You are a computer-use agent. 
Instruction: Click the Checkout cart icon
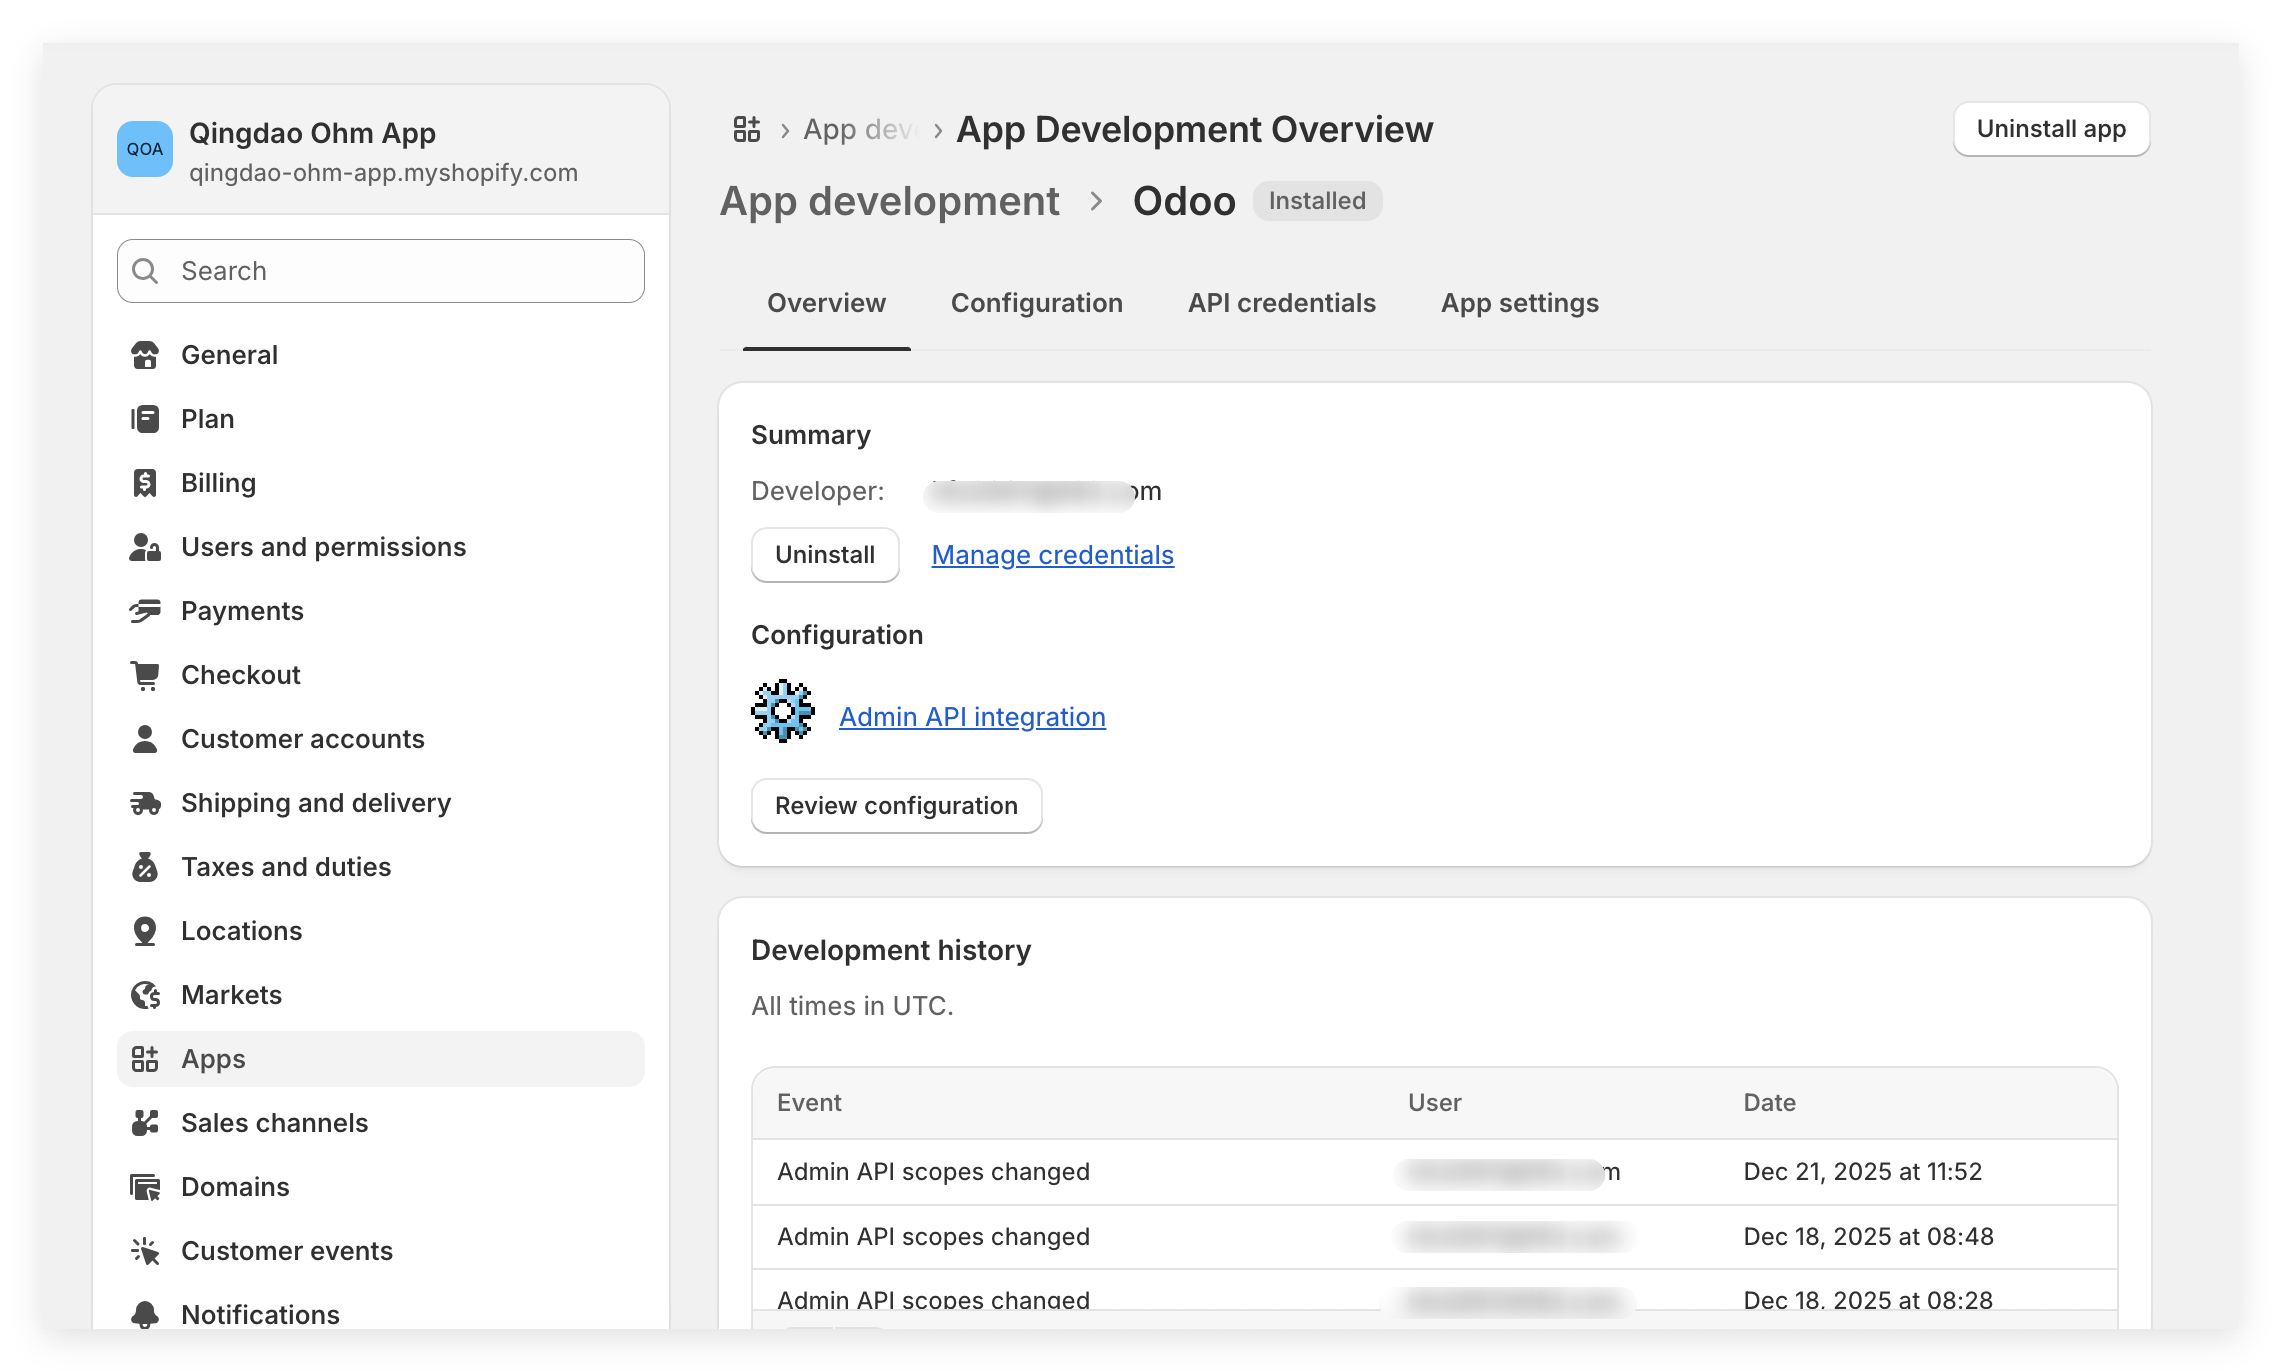point(145,675)
